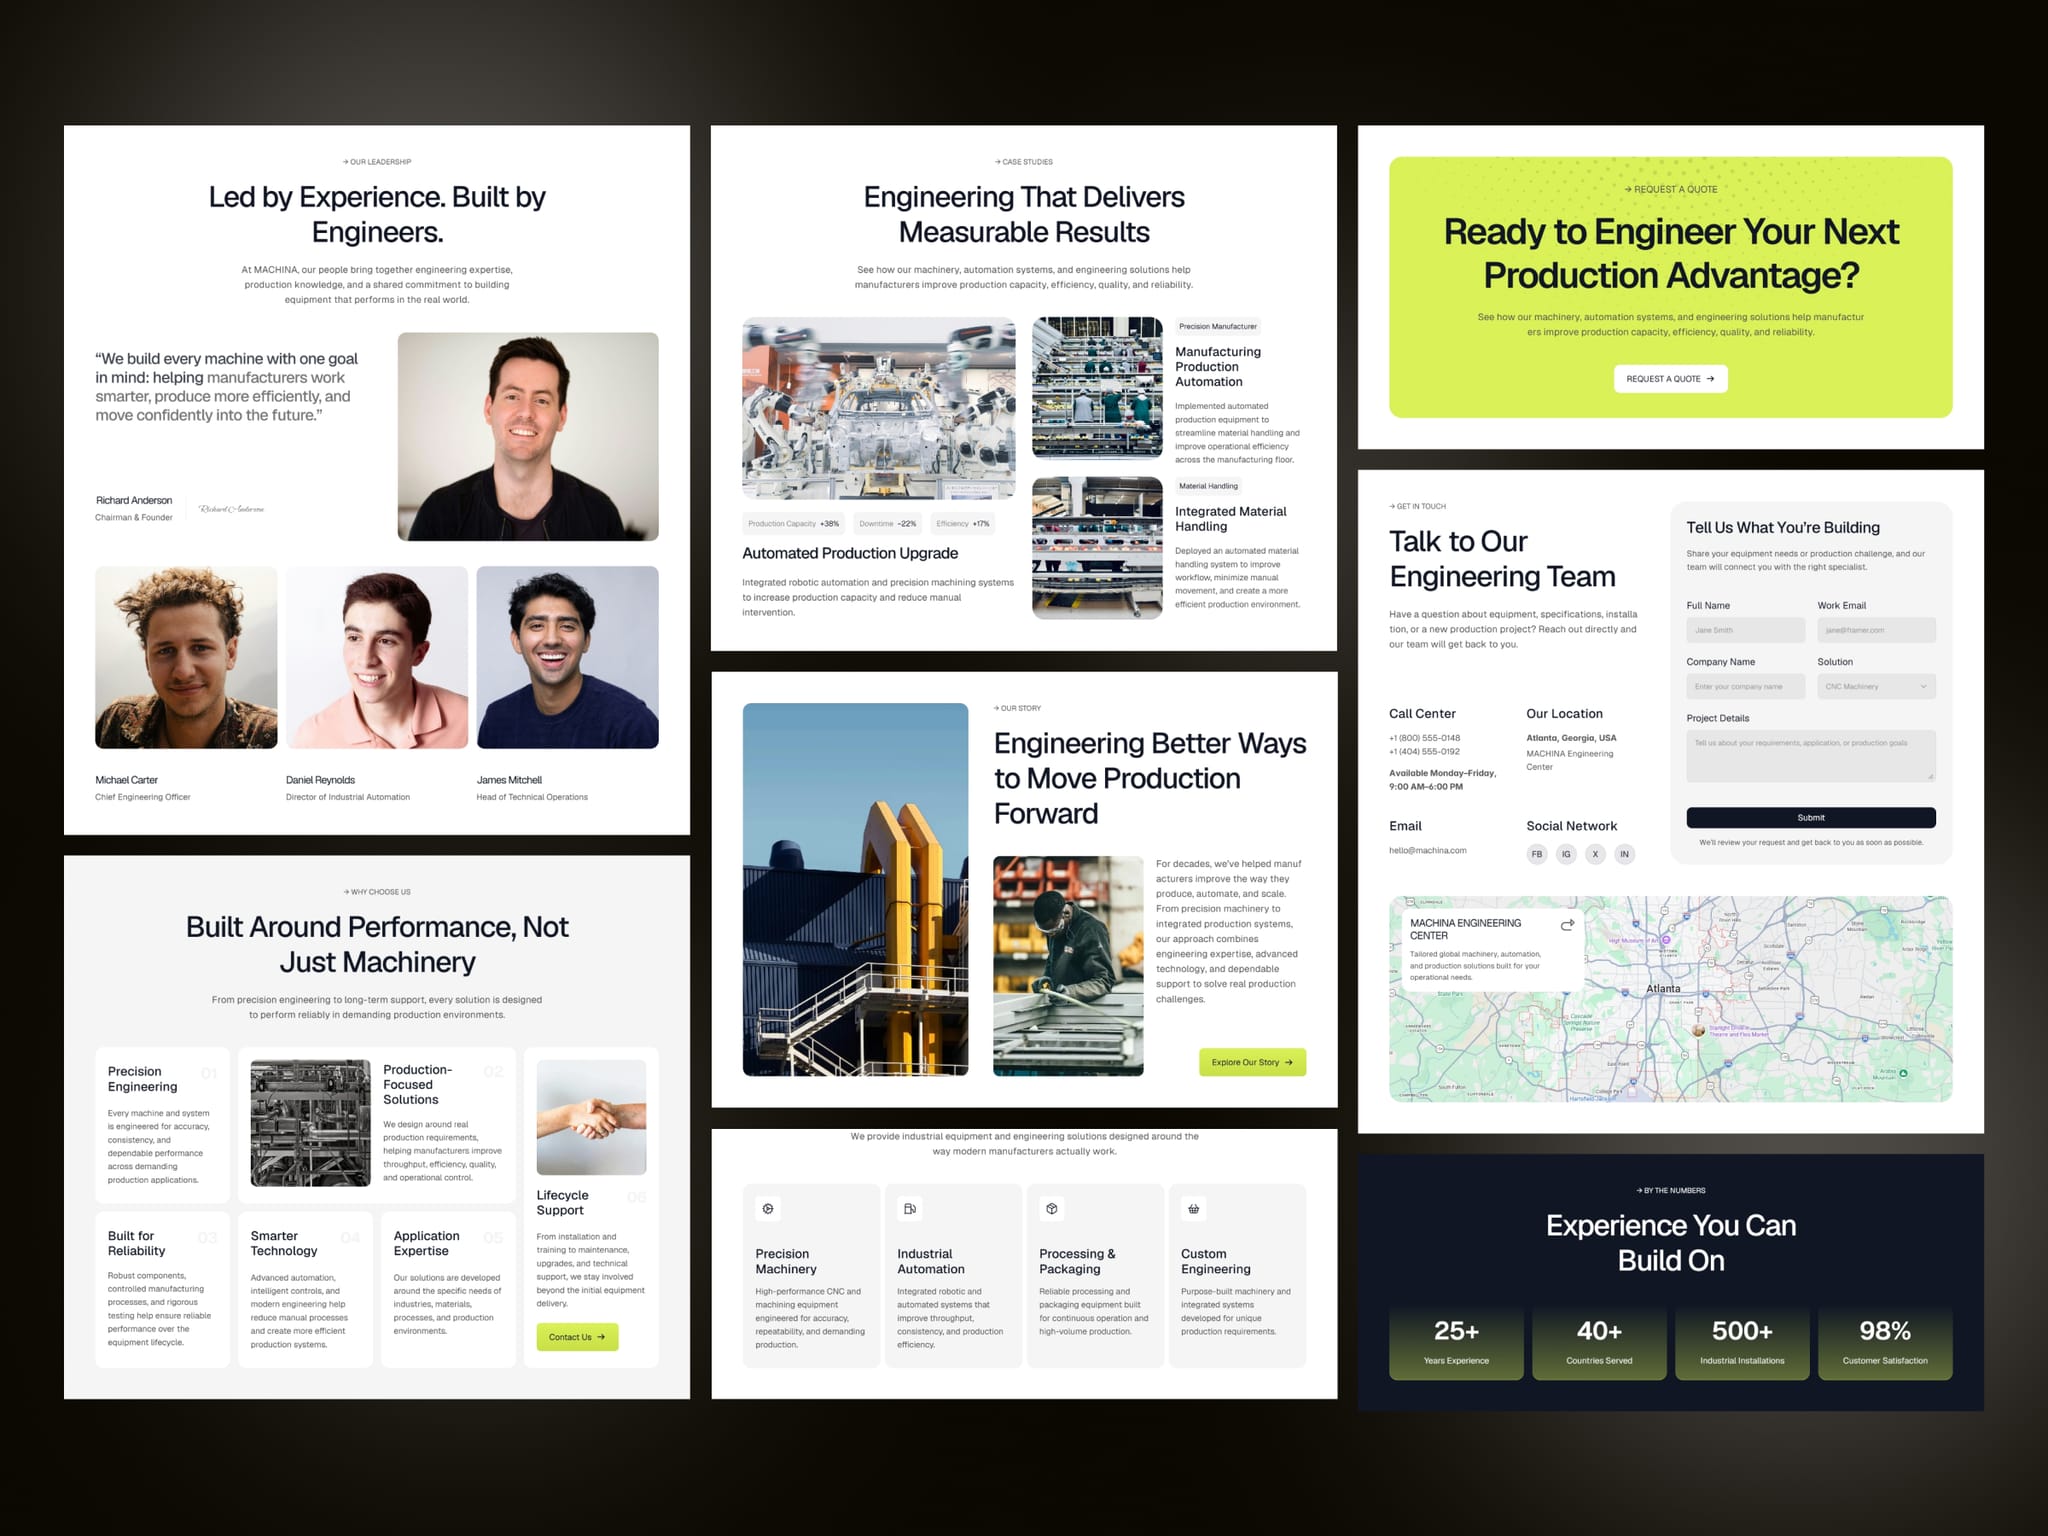Viewport: 2048px width, 1536px height.
Task: Click the Custom Engineering basket icon
Action: [x=1194, y=1209]
